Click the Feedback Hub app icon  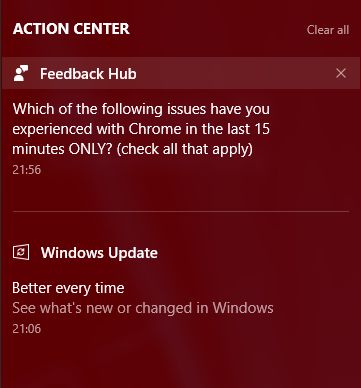21,73
